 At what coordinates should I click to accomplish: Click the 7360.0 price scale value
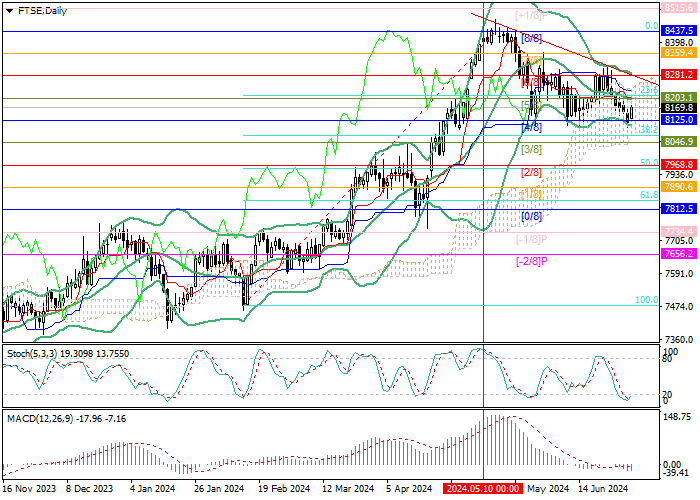(679, 340)
